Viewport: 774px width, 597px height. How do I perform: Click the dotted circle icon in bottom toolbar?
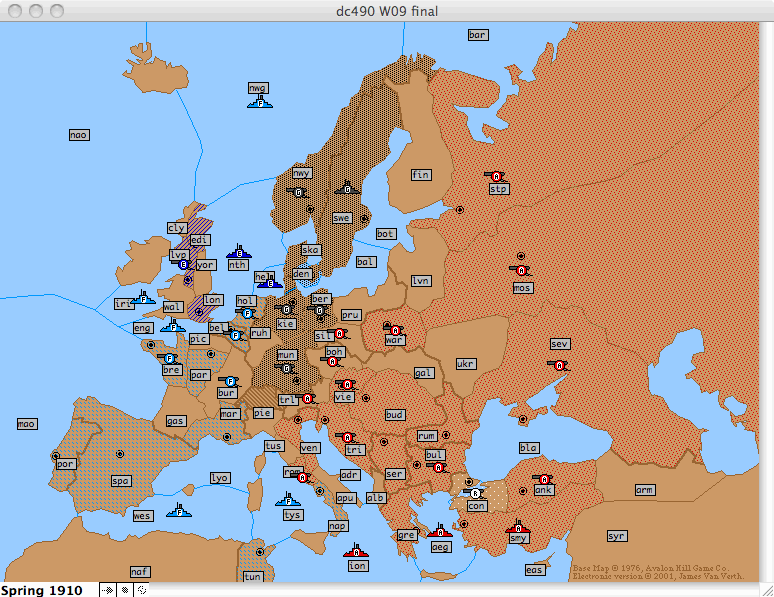[x=142, y=590]
